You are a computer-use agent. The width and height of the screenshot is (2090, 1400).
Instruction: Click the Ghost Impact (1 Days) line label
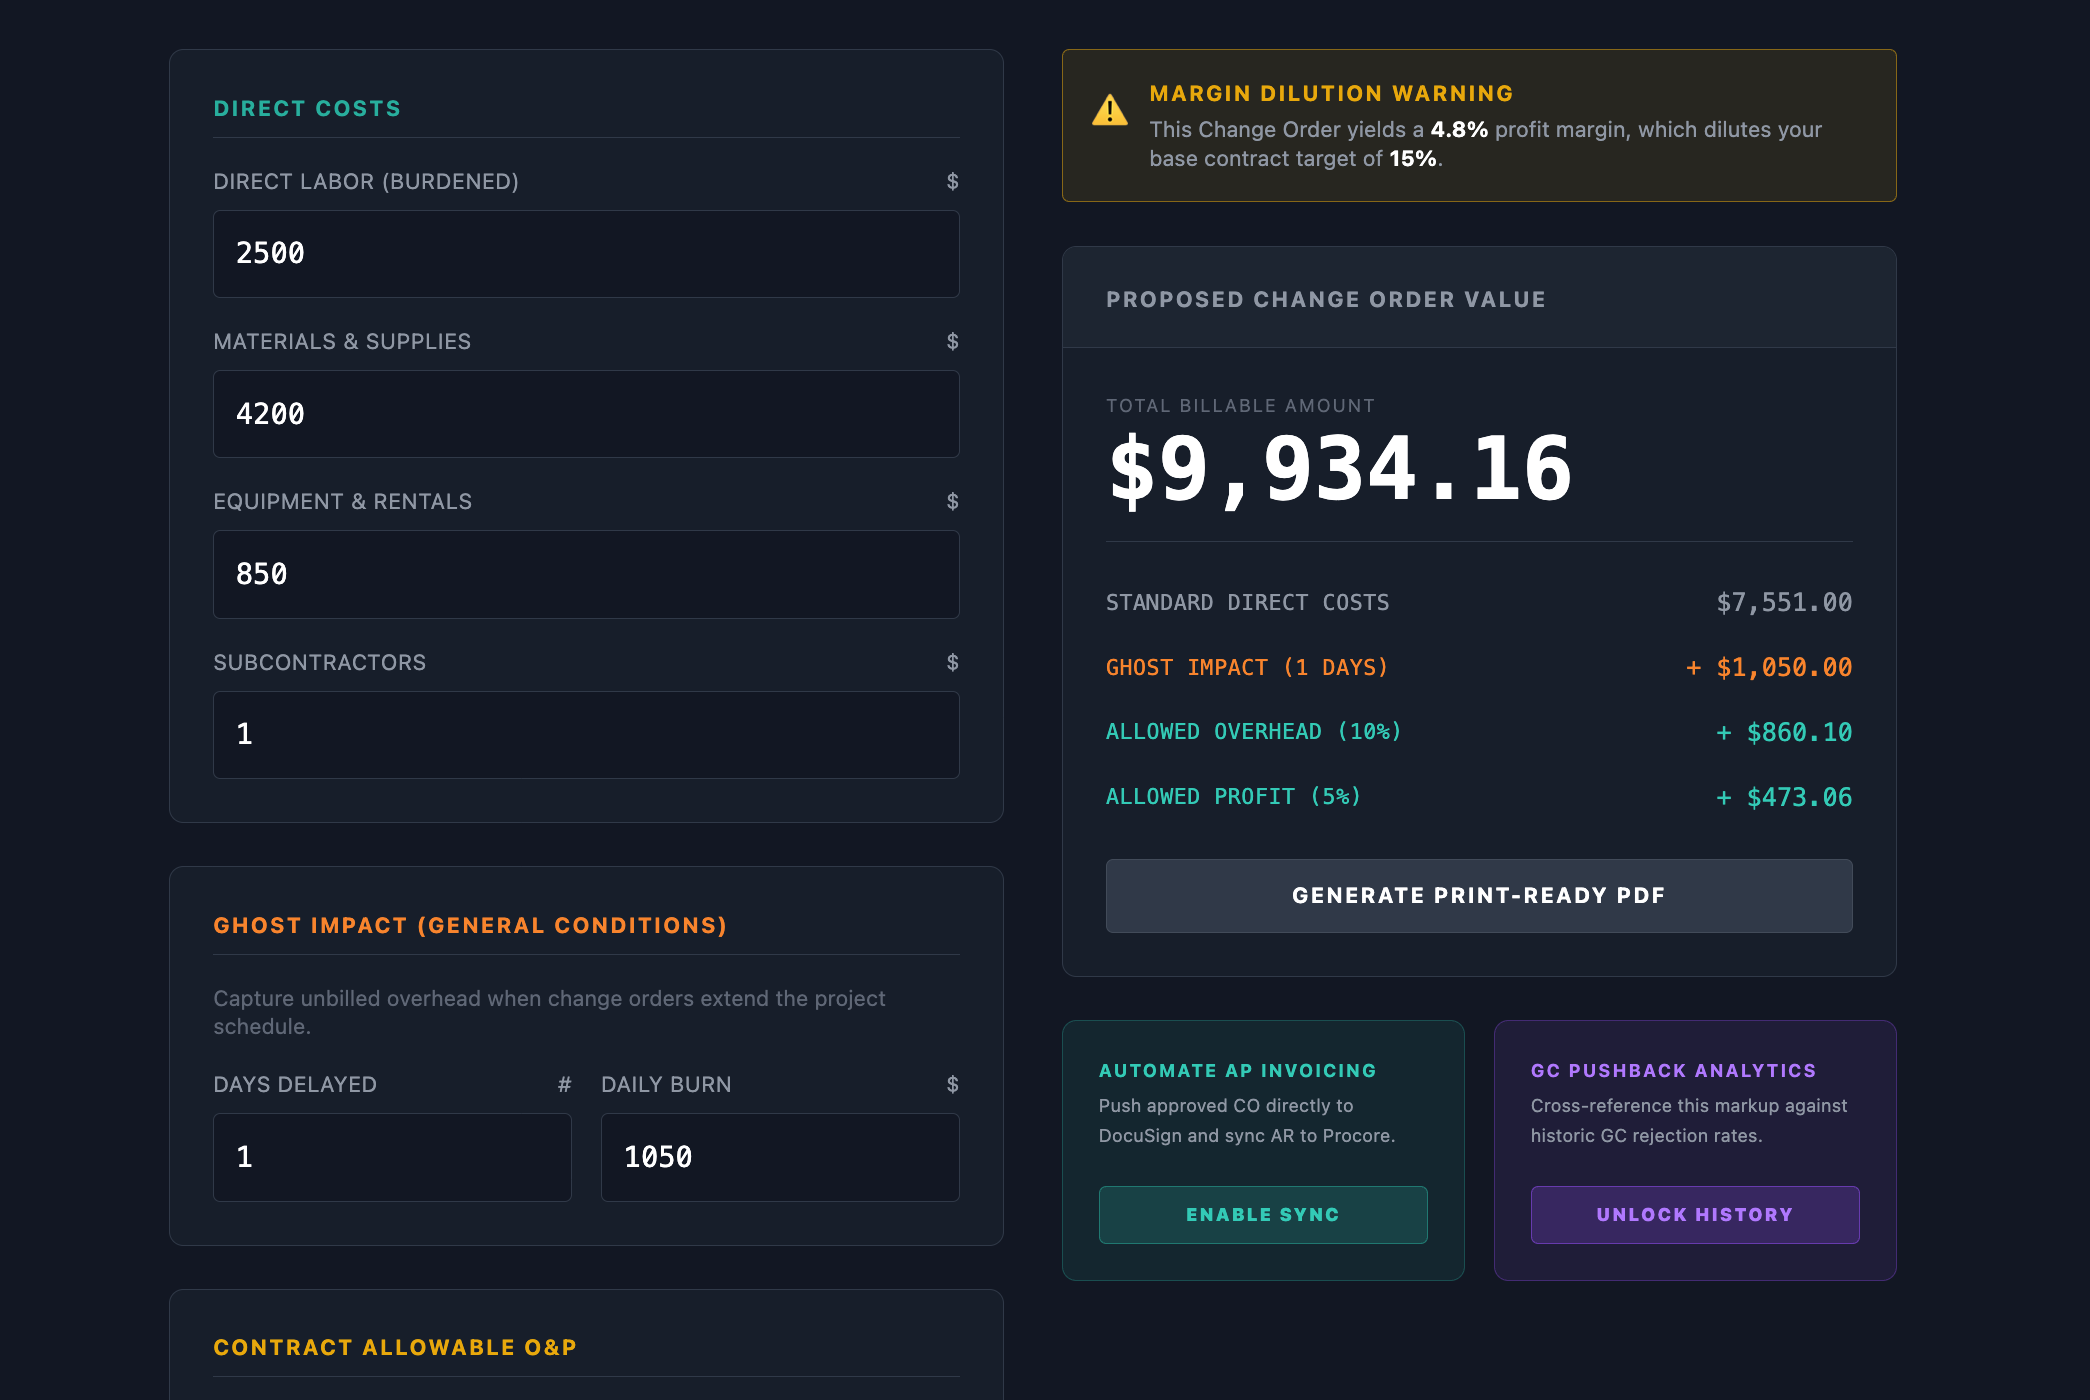coord(1247,668)
